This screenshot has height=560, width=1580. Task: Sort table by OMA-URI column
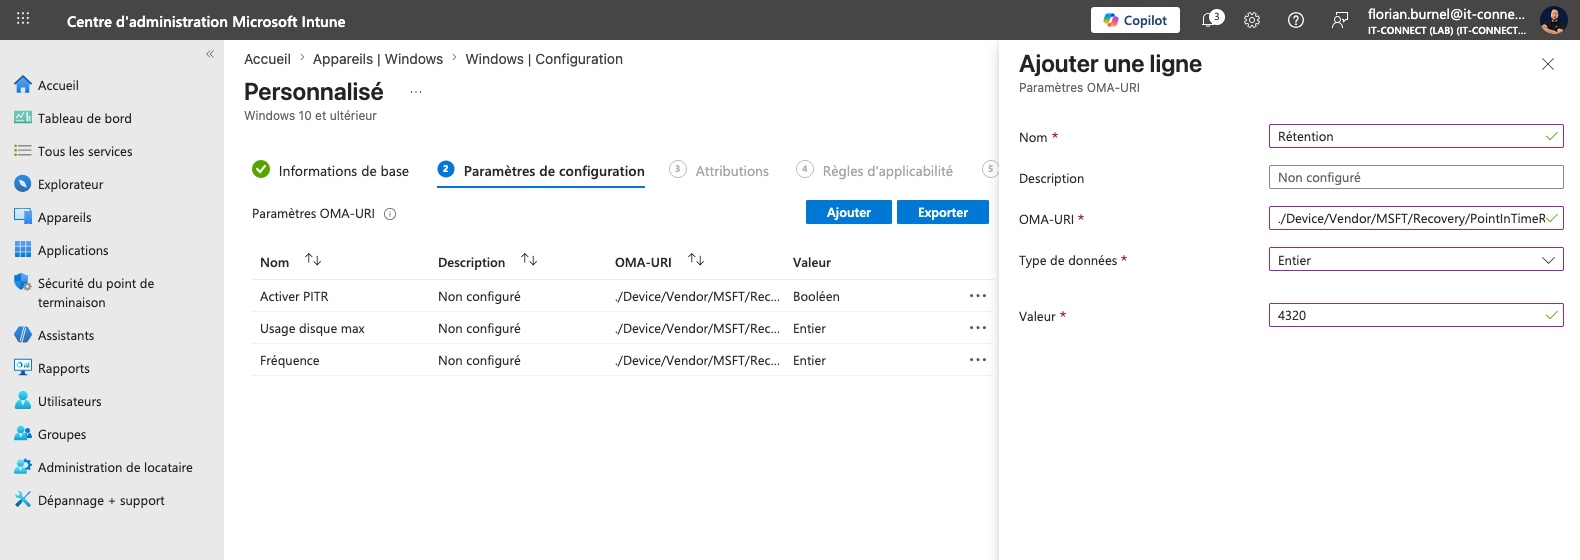pos(696,260)
